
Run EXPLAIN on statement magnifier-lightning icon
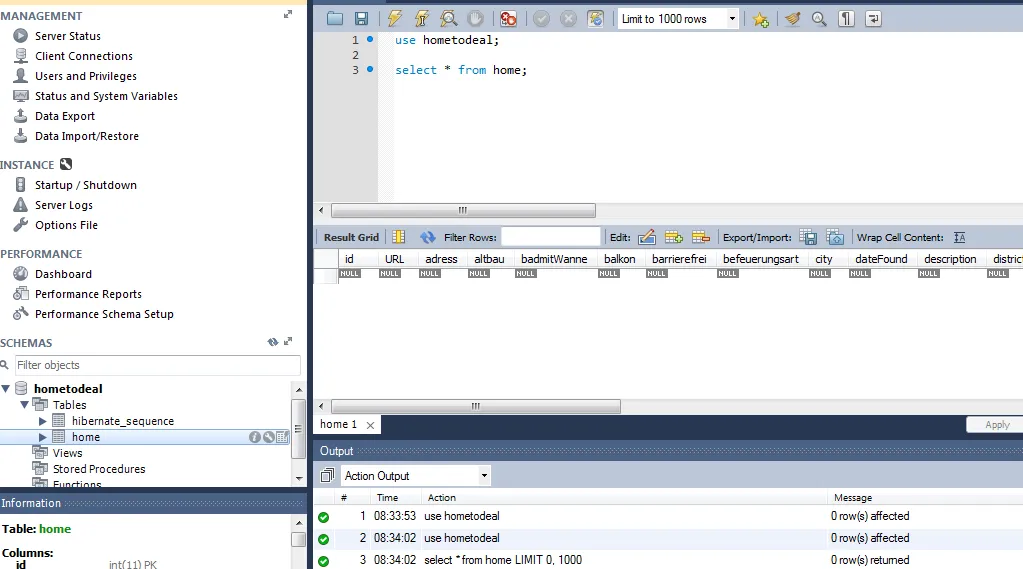click(x=448, y=19)
